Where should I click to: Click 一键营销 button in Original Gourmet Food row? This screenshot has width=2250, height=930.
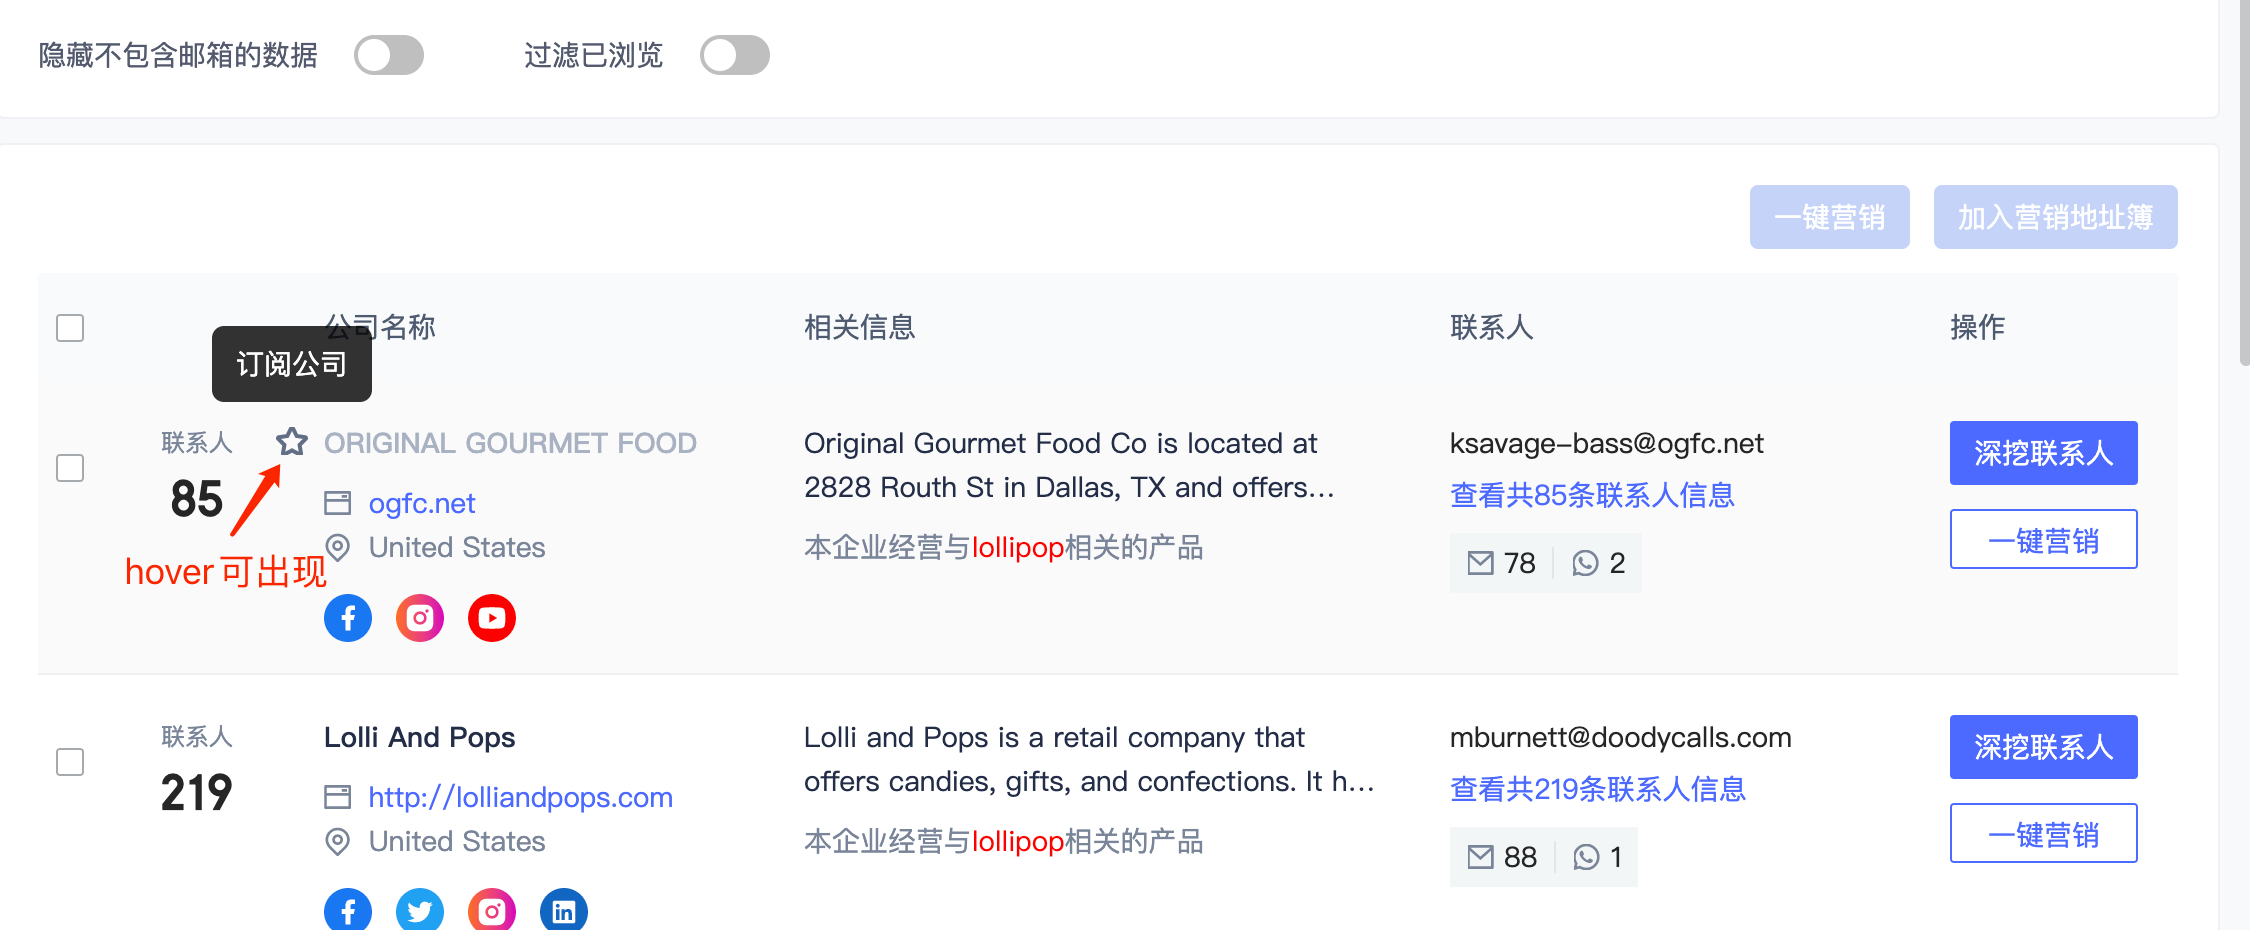2043,540
